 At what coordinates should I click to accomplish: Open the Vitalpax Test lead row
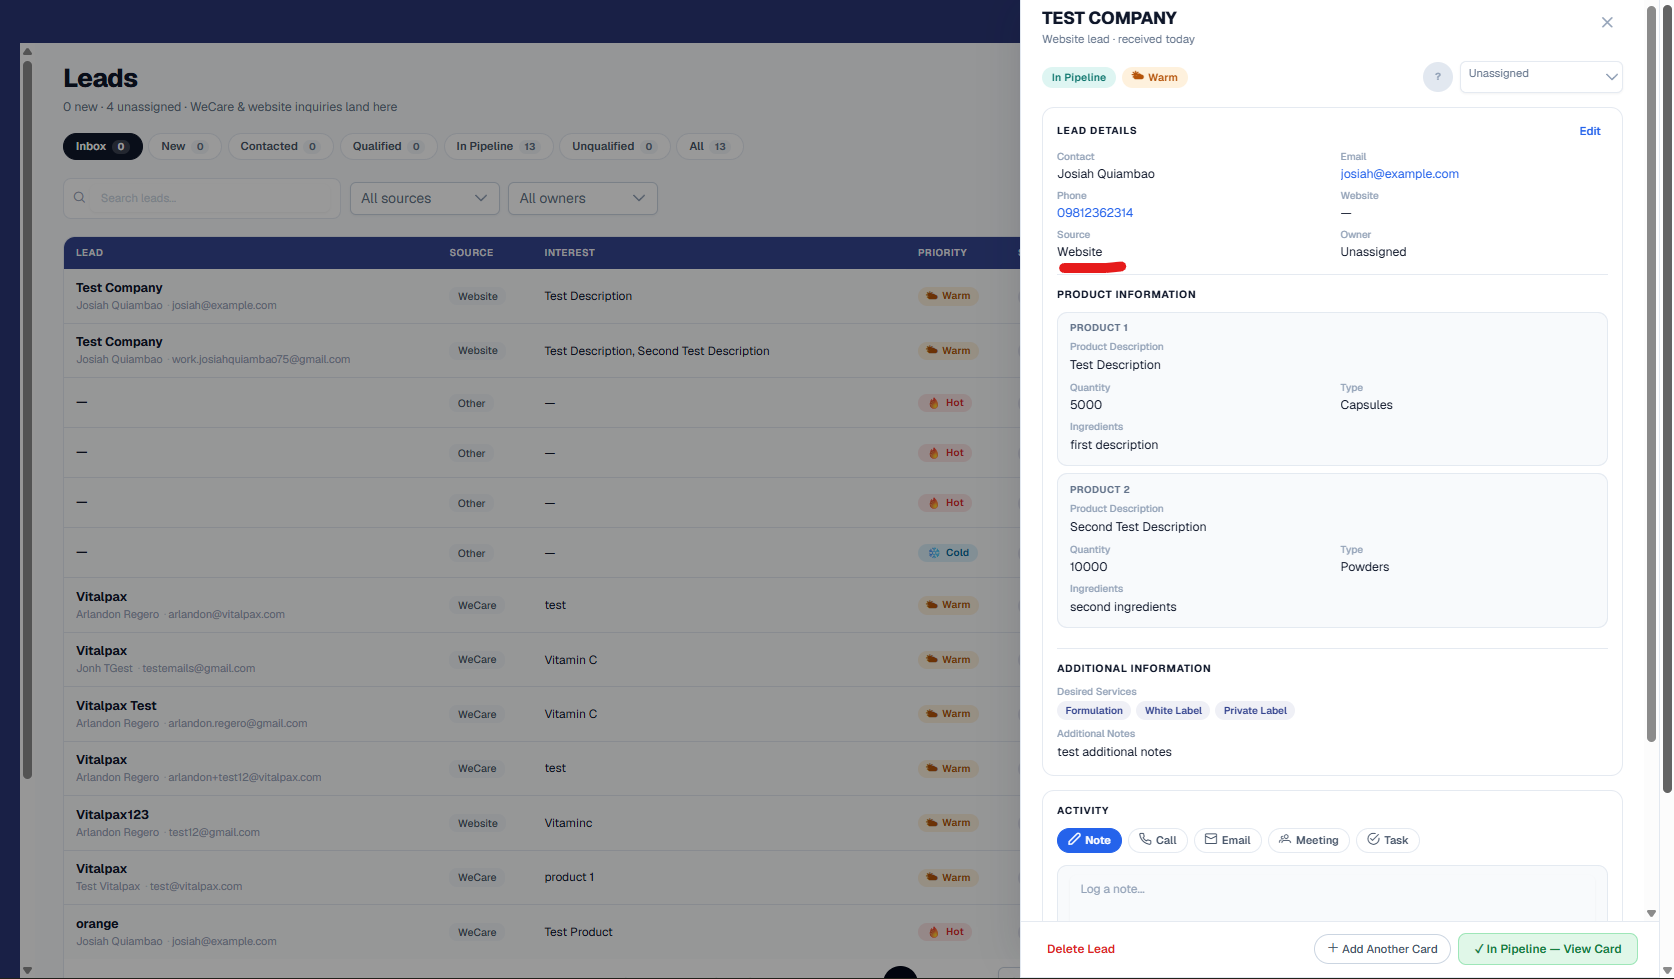[x=541, y=714]
